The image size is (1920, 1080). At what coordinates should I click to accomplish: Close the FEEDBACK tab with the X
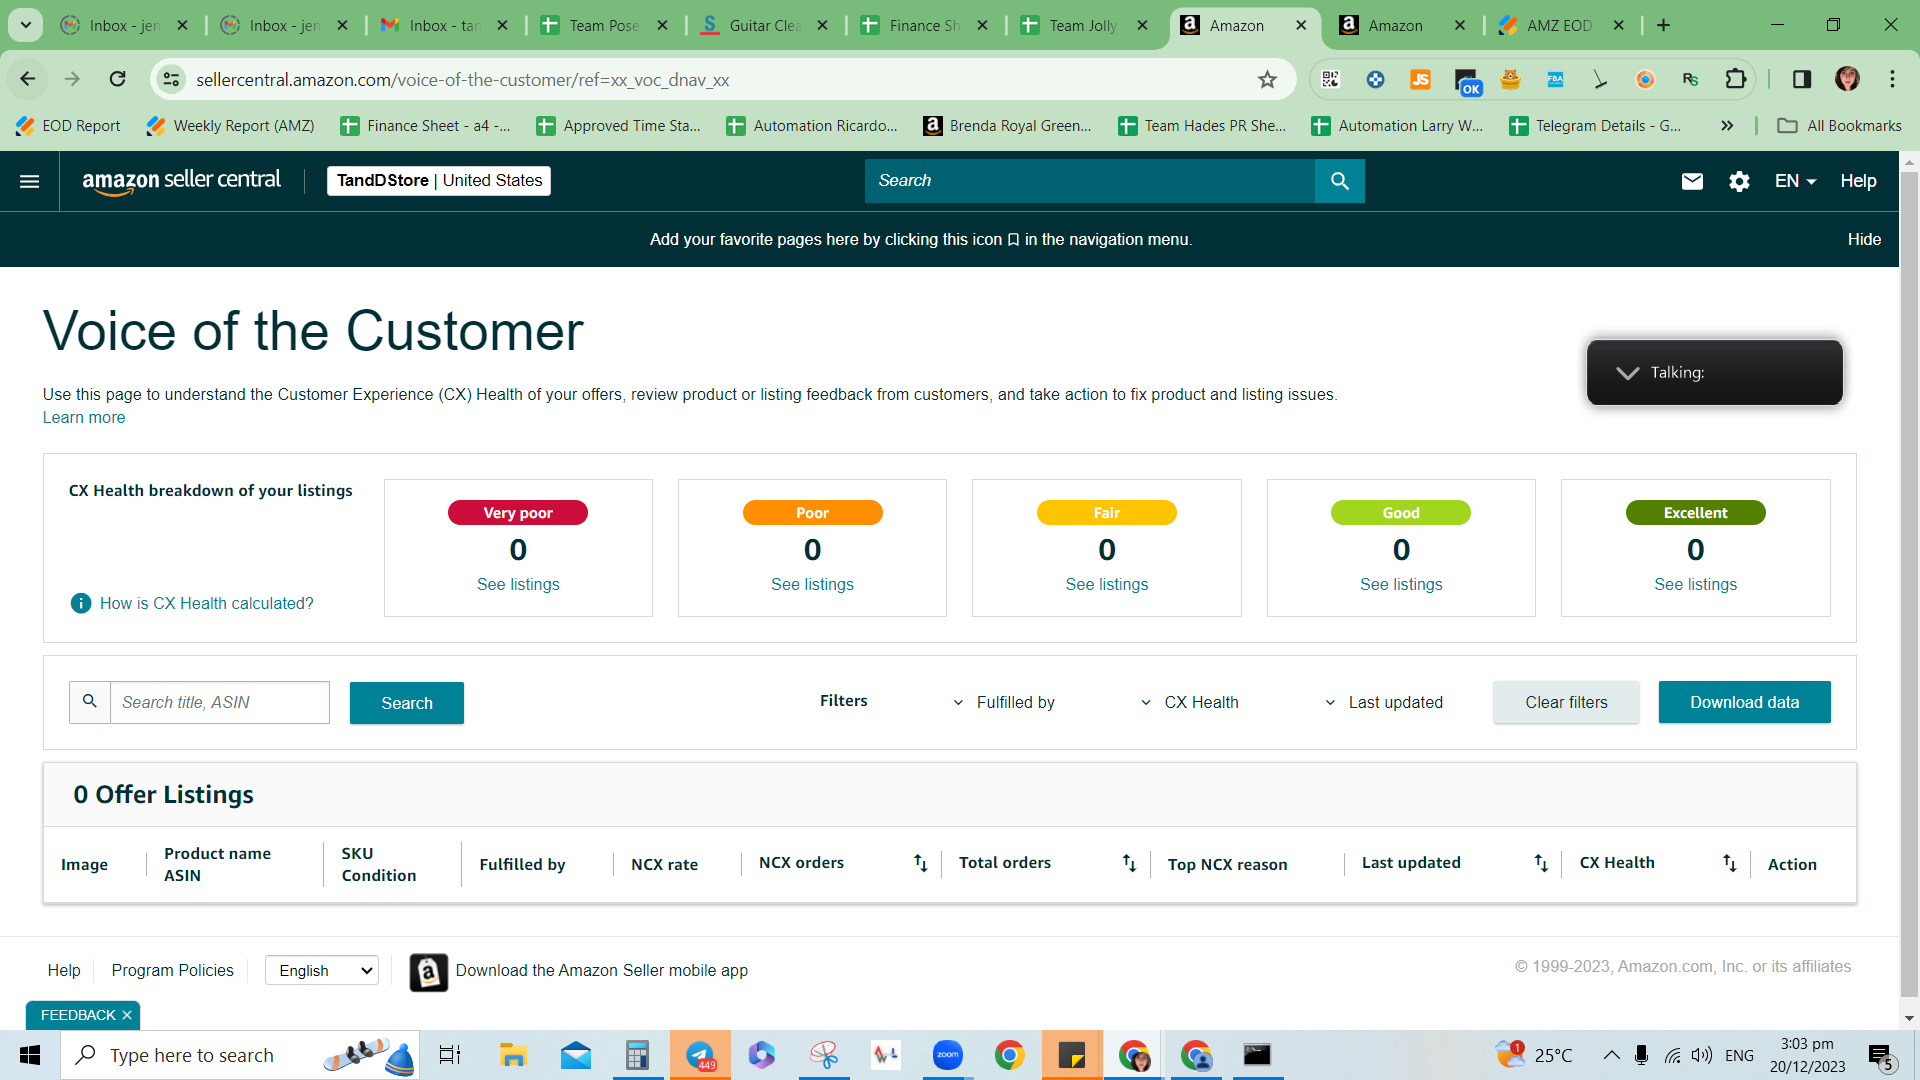[x=127, y=1015]
